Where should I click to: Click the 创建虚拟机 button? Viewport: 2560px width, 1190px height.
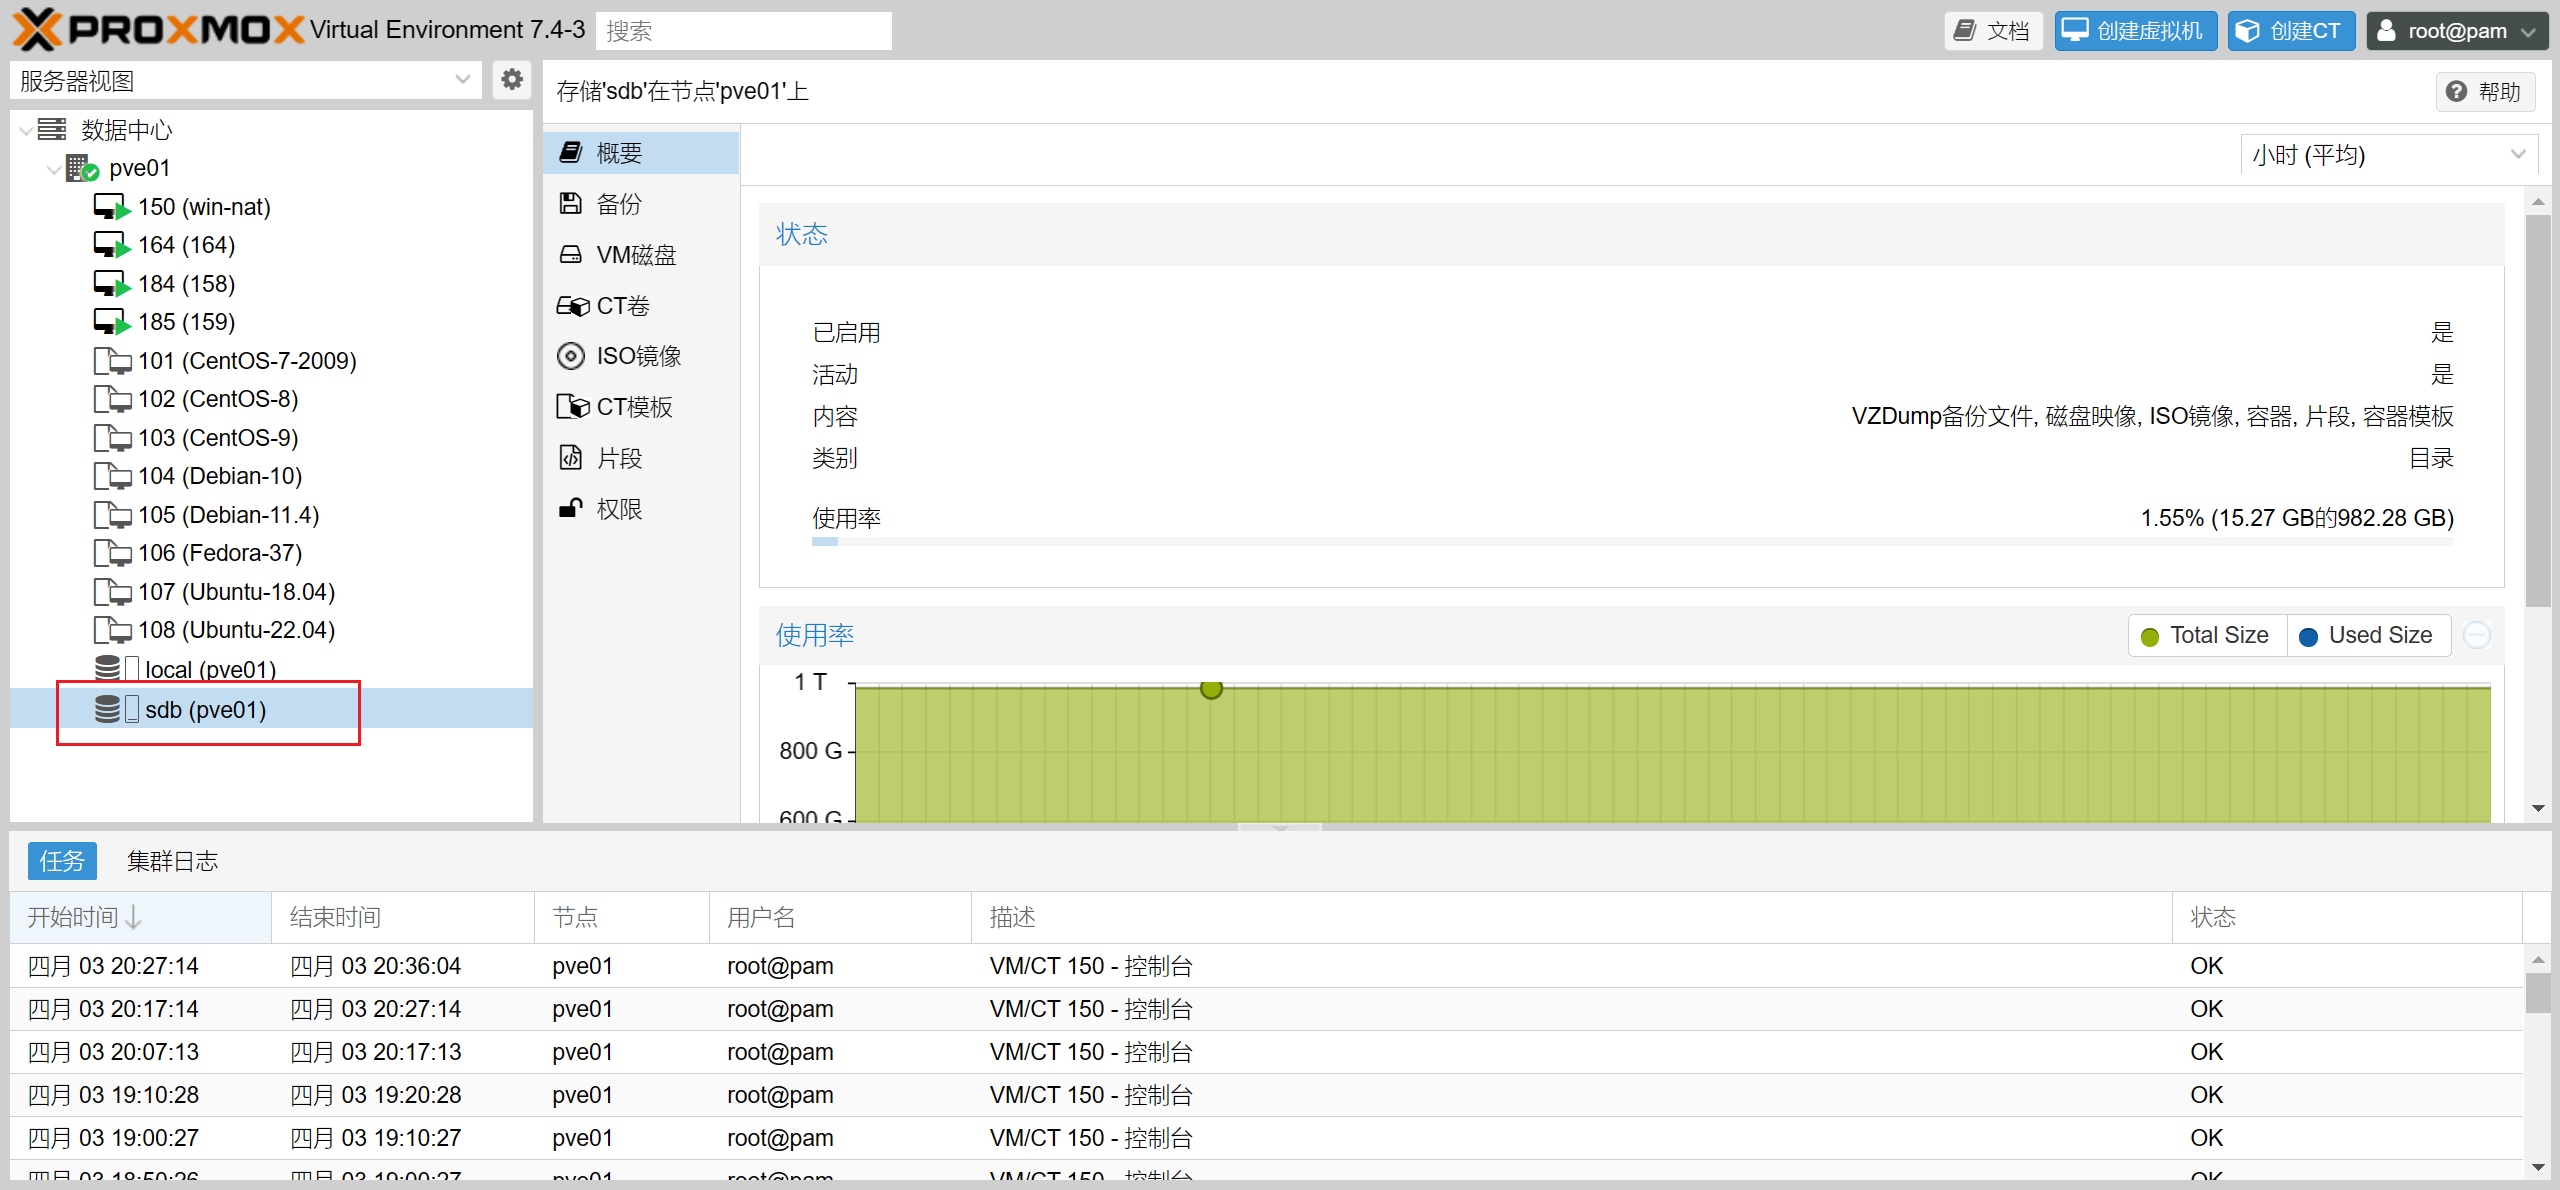point(2135,30)
